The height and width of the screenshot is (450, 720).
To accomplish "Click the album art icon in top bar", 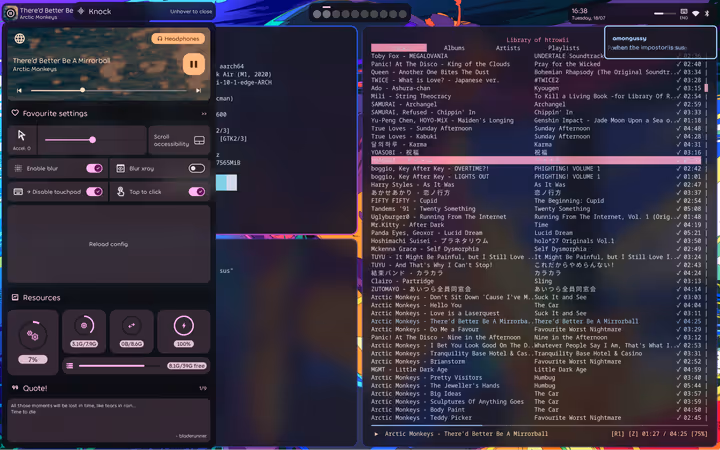I will [10, 13].
